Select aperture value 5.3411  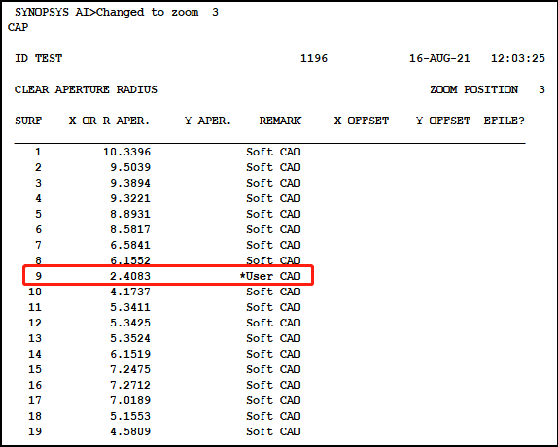130,307
